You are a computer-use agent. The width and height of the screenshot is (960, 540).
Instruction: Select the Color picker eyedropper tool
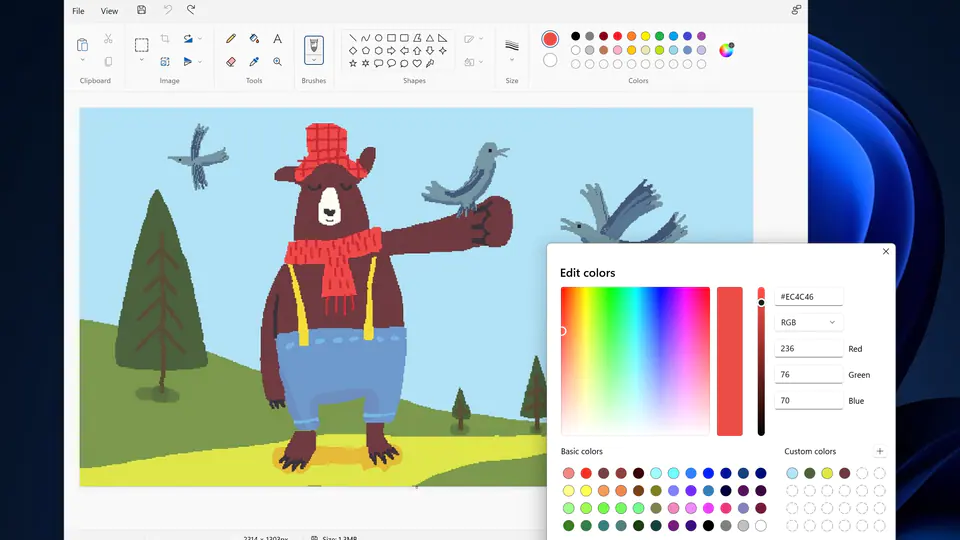(x=254, y=62)
